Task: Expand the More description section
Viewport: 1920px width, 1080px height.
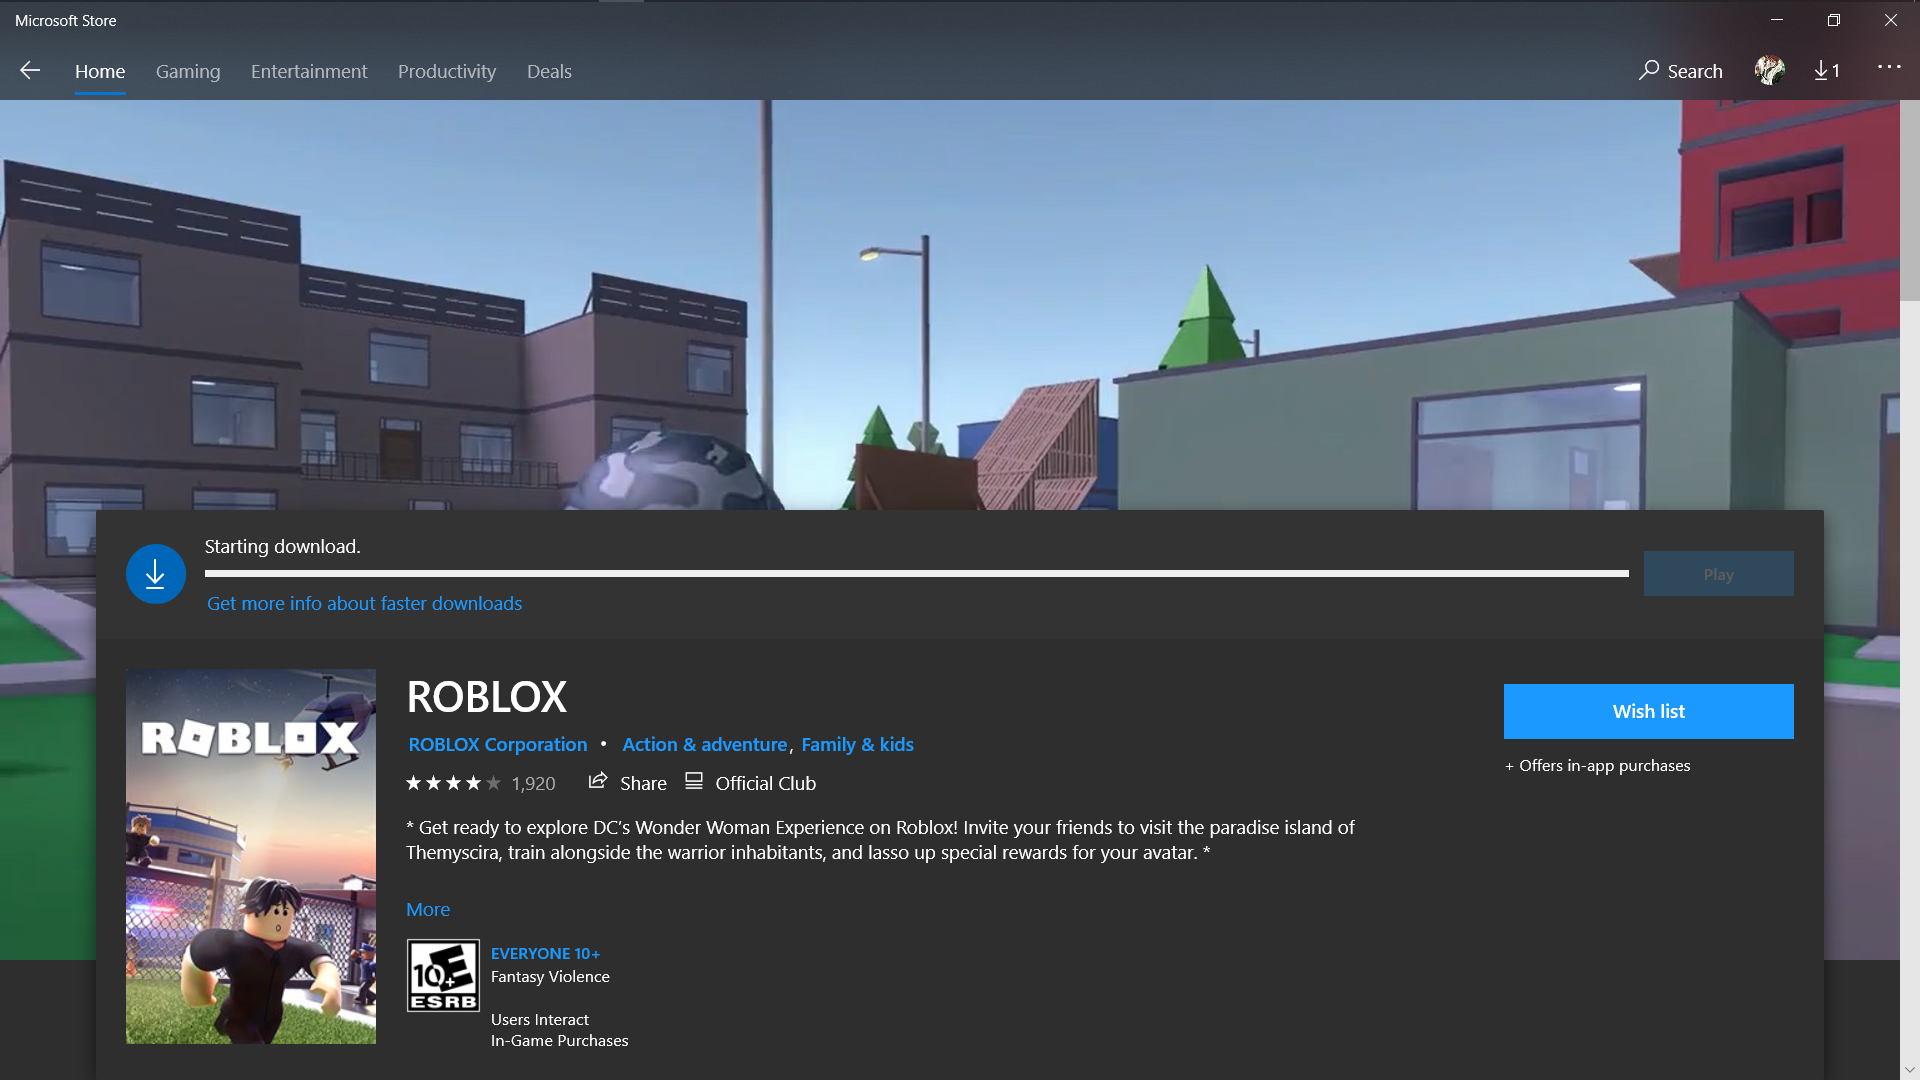Action: click(429, 909)
